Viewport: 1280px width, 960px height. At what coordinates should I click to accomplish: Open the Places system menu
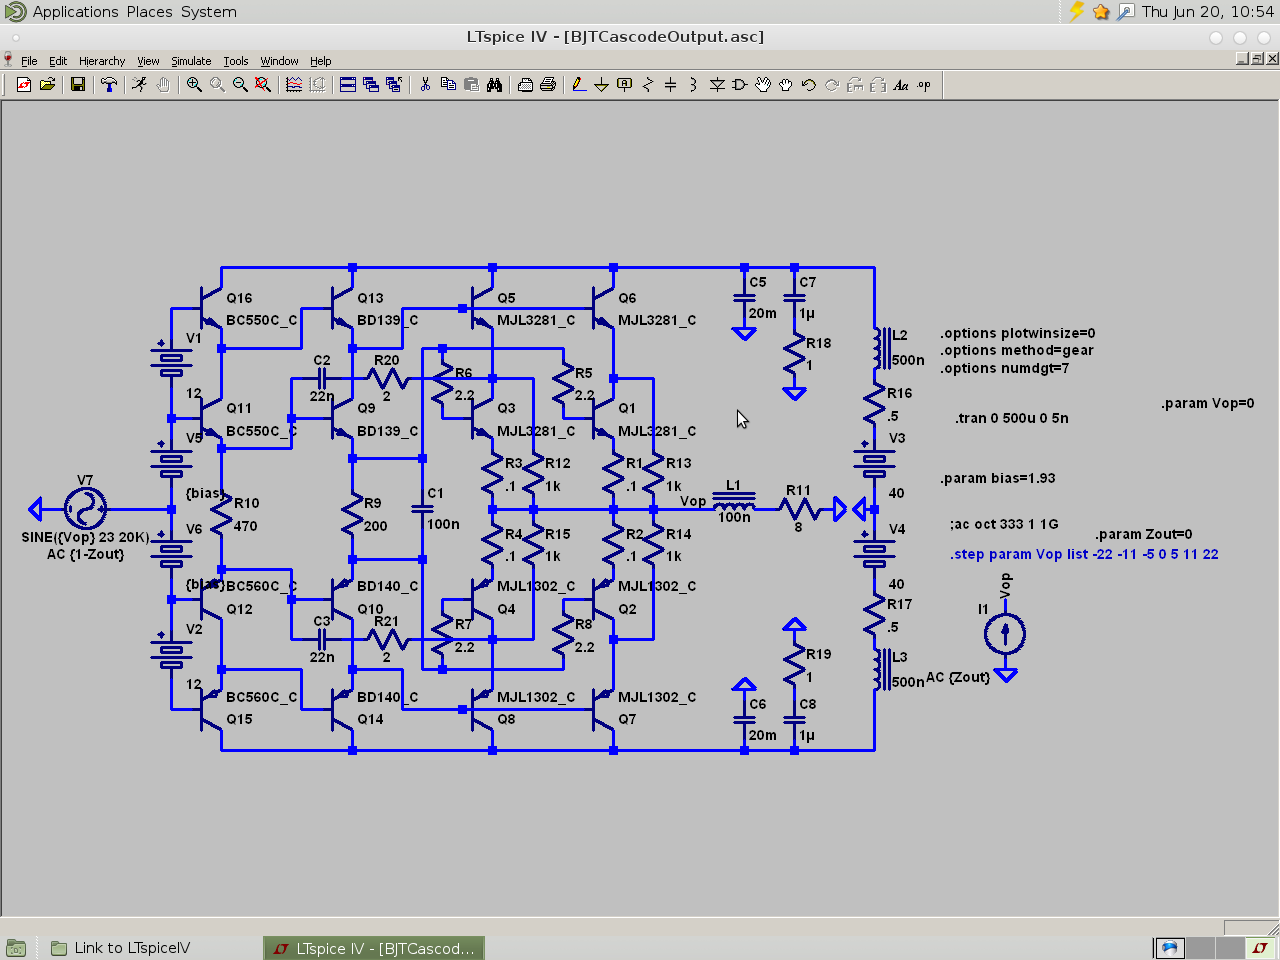click(x=149, y=12)
